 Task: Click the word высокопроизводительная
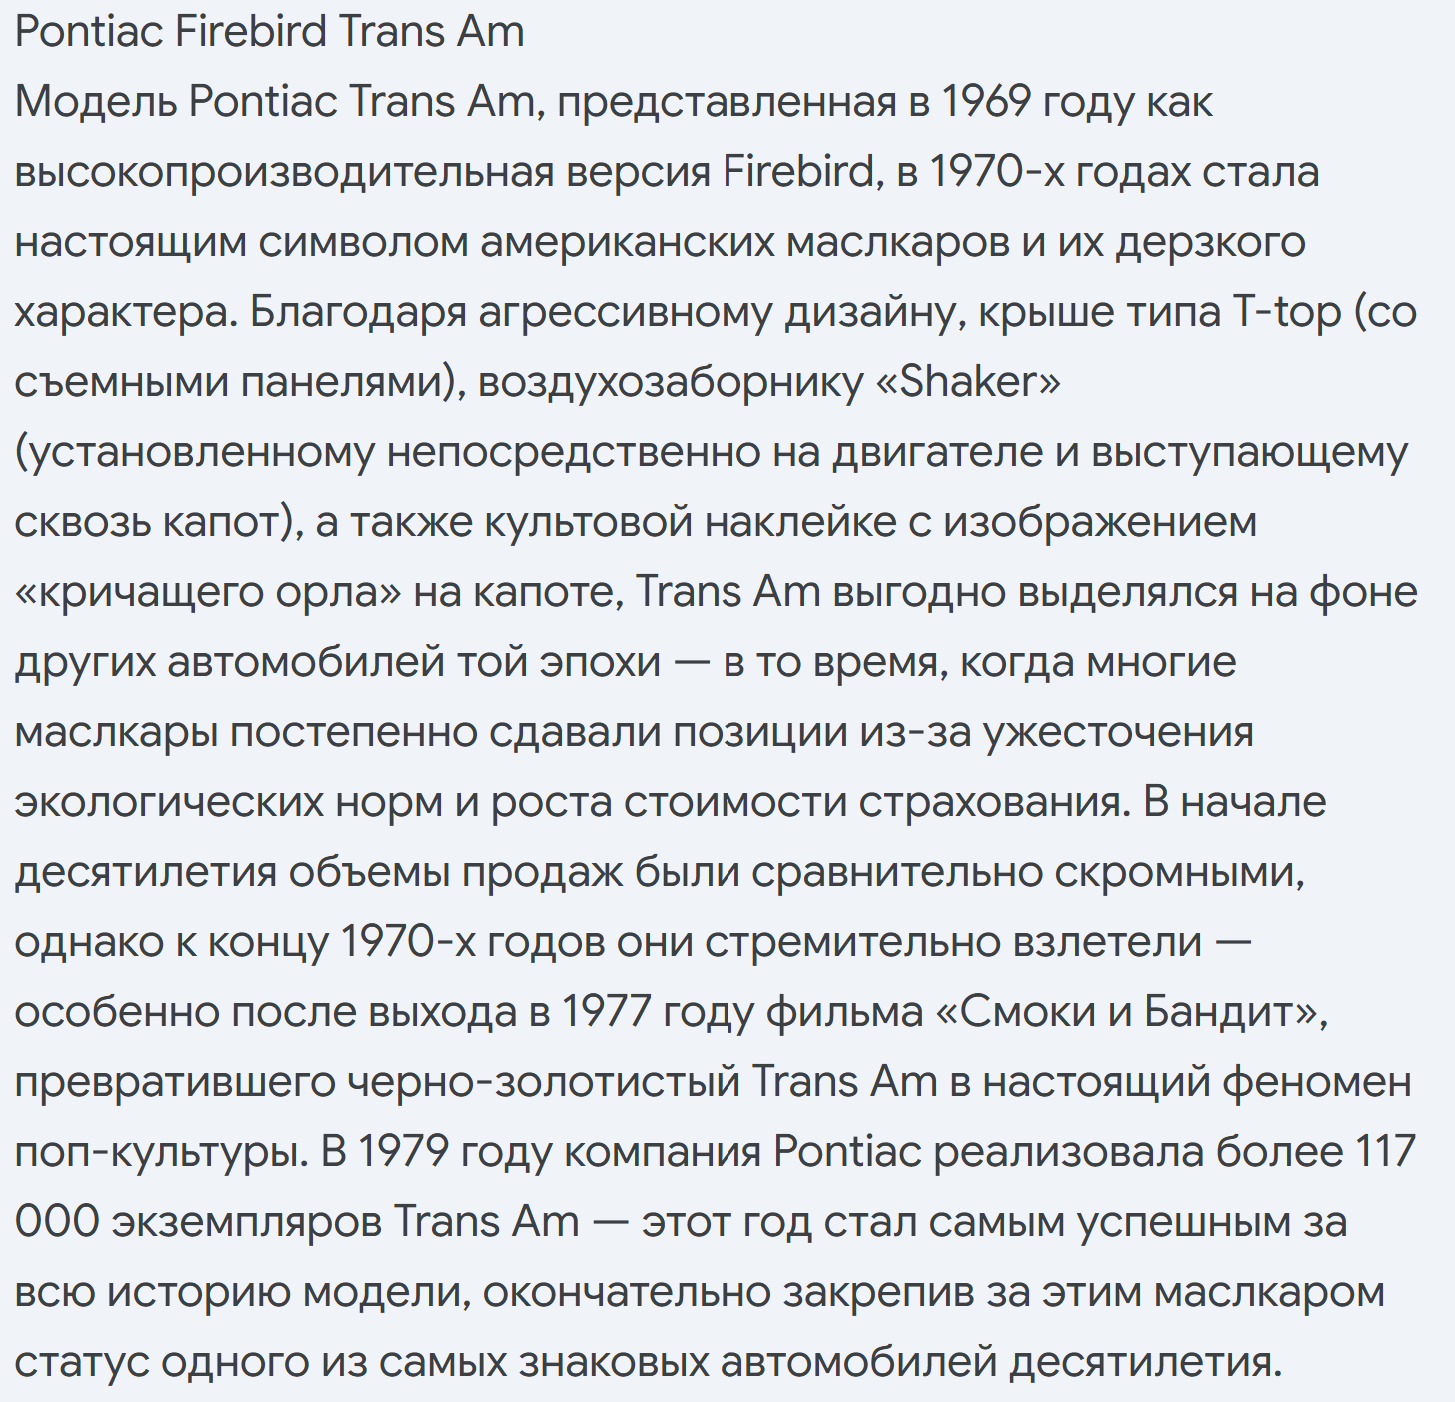pos(284,172)
